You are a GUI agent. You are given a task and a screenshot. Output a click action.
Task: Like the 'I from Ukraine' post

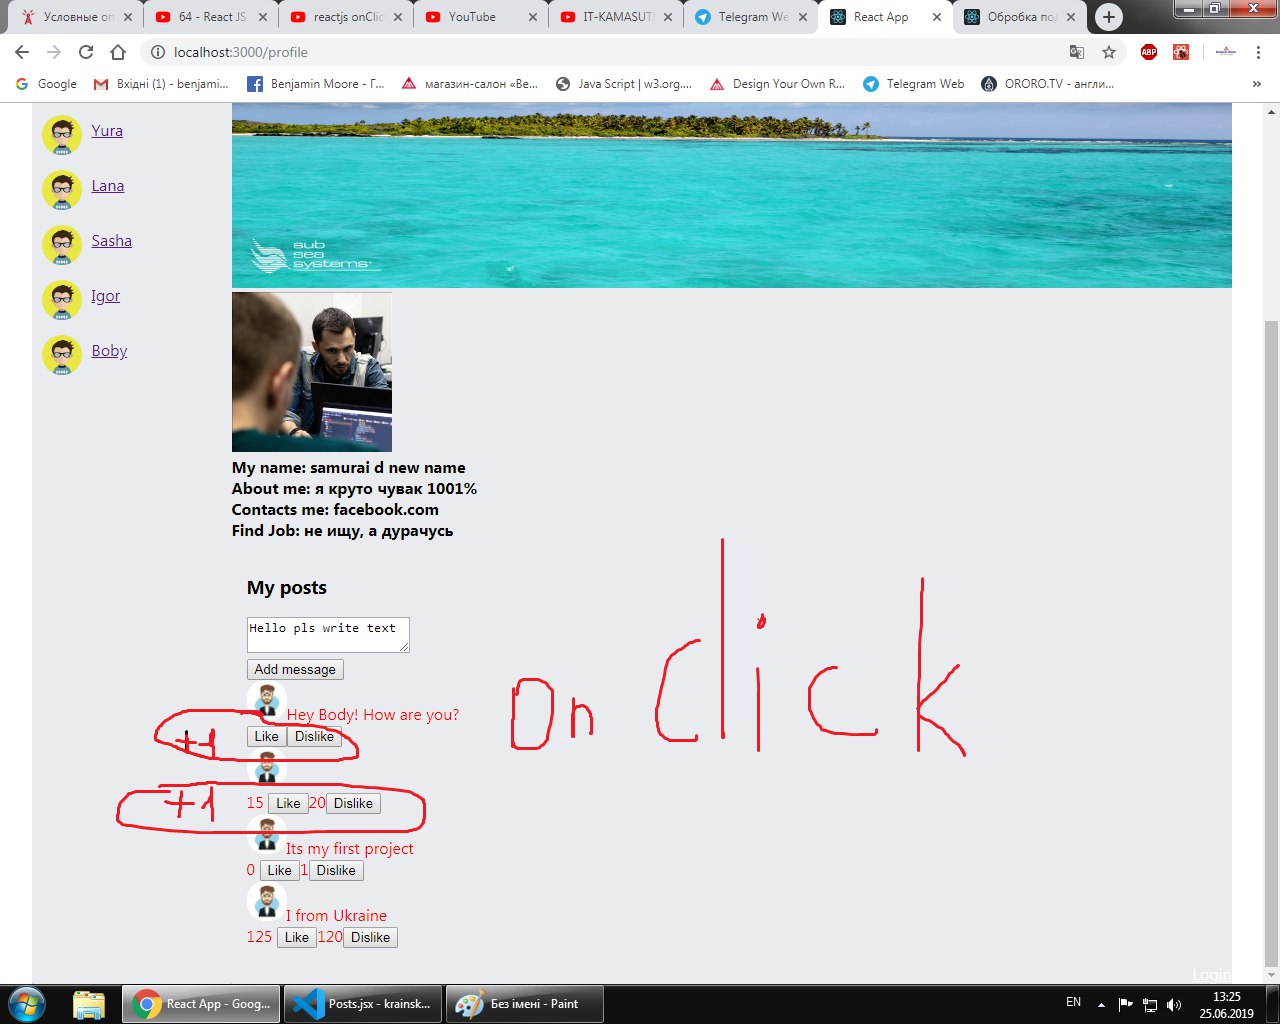(x=297, y=938)
